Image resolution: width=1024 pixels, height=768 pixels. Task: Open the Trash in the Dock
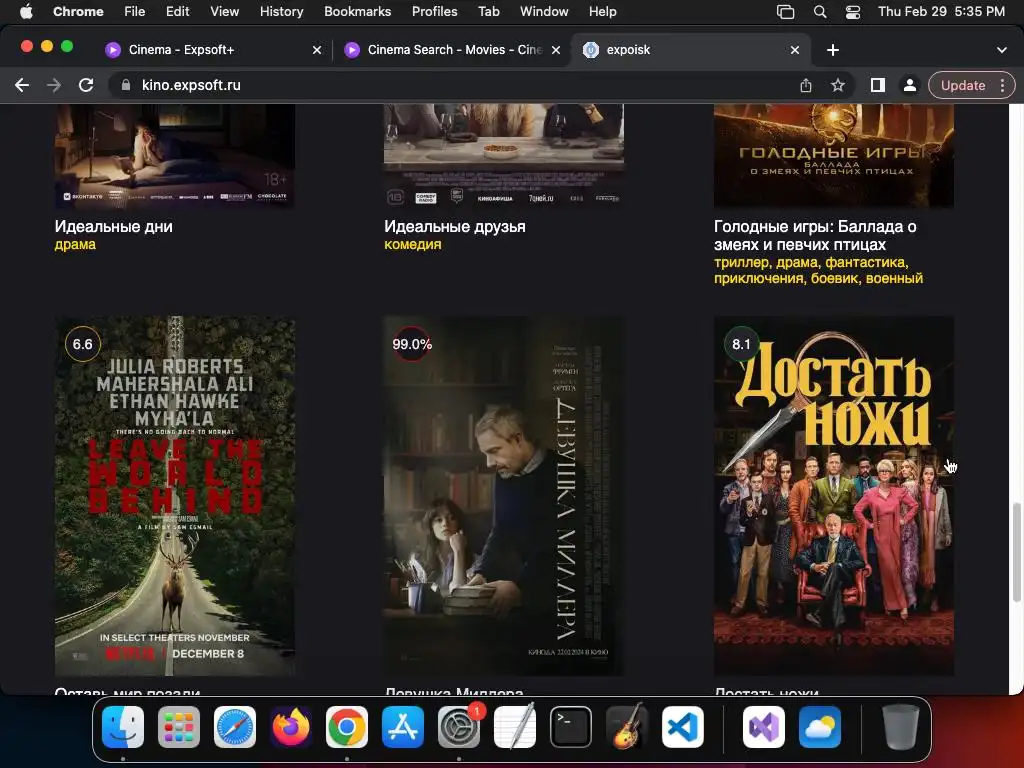(901, 727)
